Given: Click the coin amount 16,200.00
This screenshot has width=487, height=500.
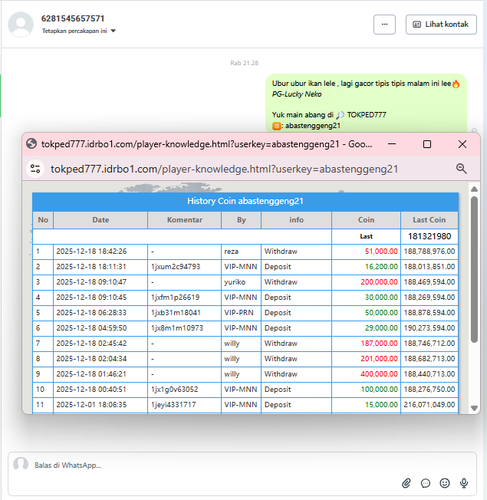Looking at the screenshot, I should pyautogui.click(x=381, y=267).
